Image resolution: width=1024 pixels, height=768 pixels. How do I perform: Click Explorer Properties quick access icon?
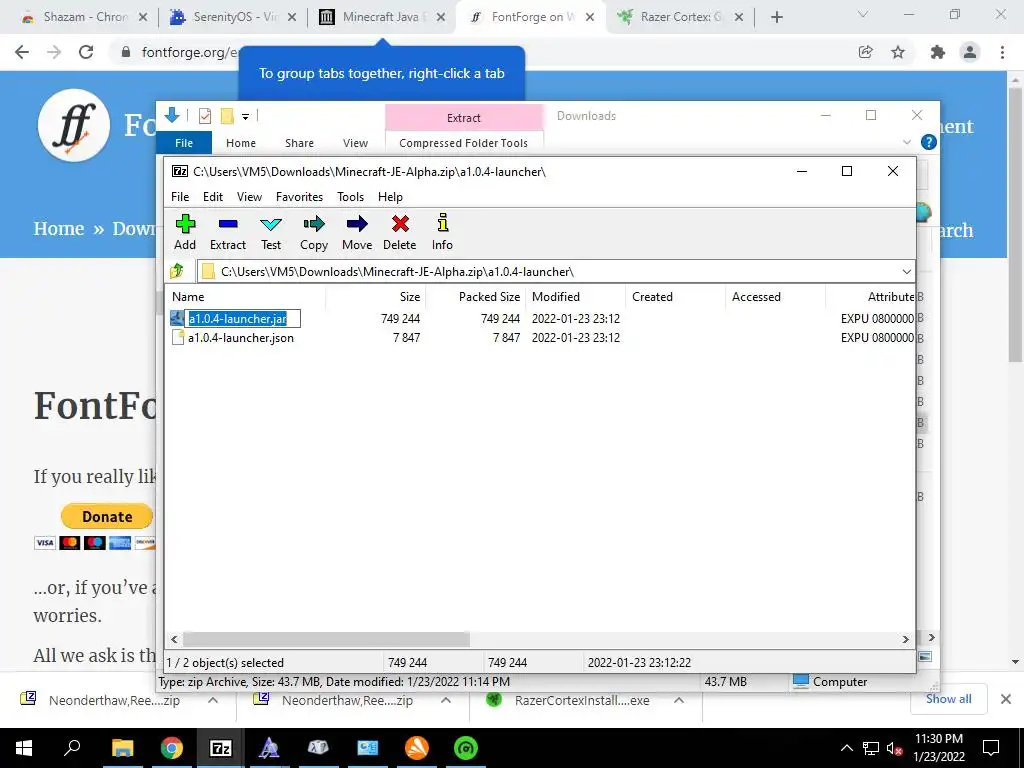click(205, 116)
